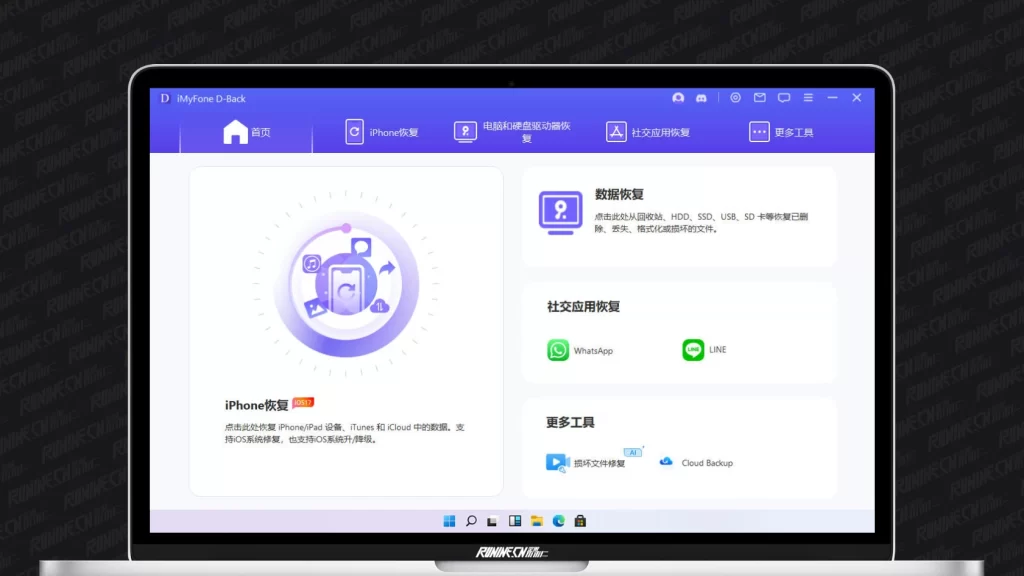Select the 社交应用恢复 tab

648,132
